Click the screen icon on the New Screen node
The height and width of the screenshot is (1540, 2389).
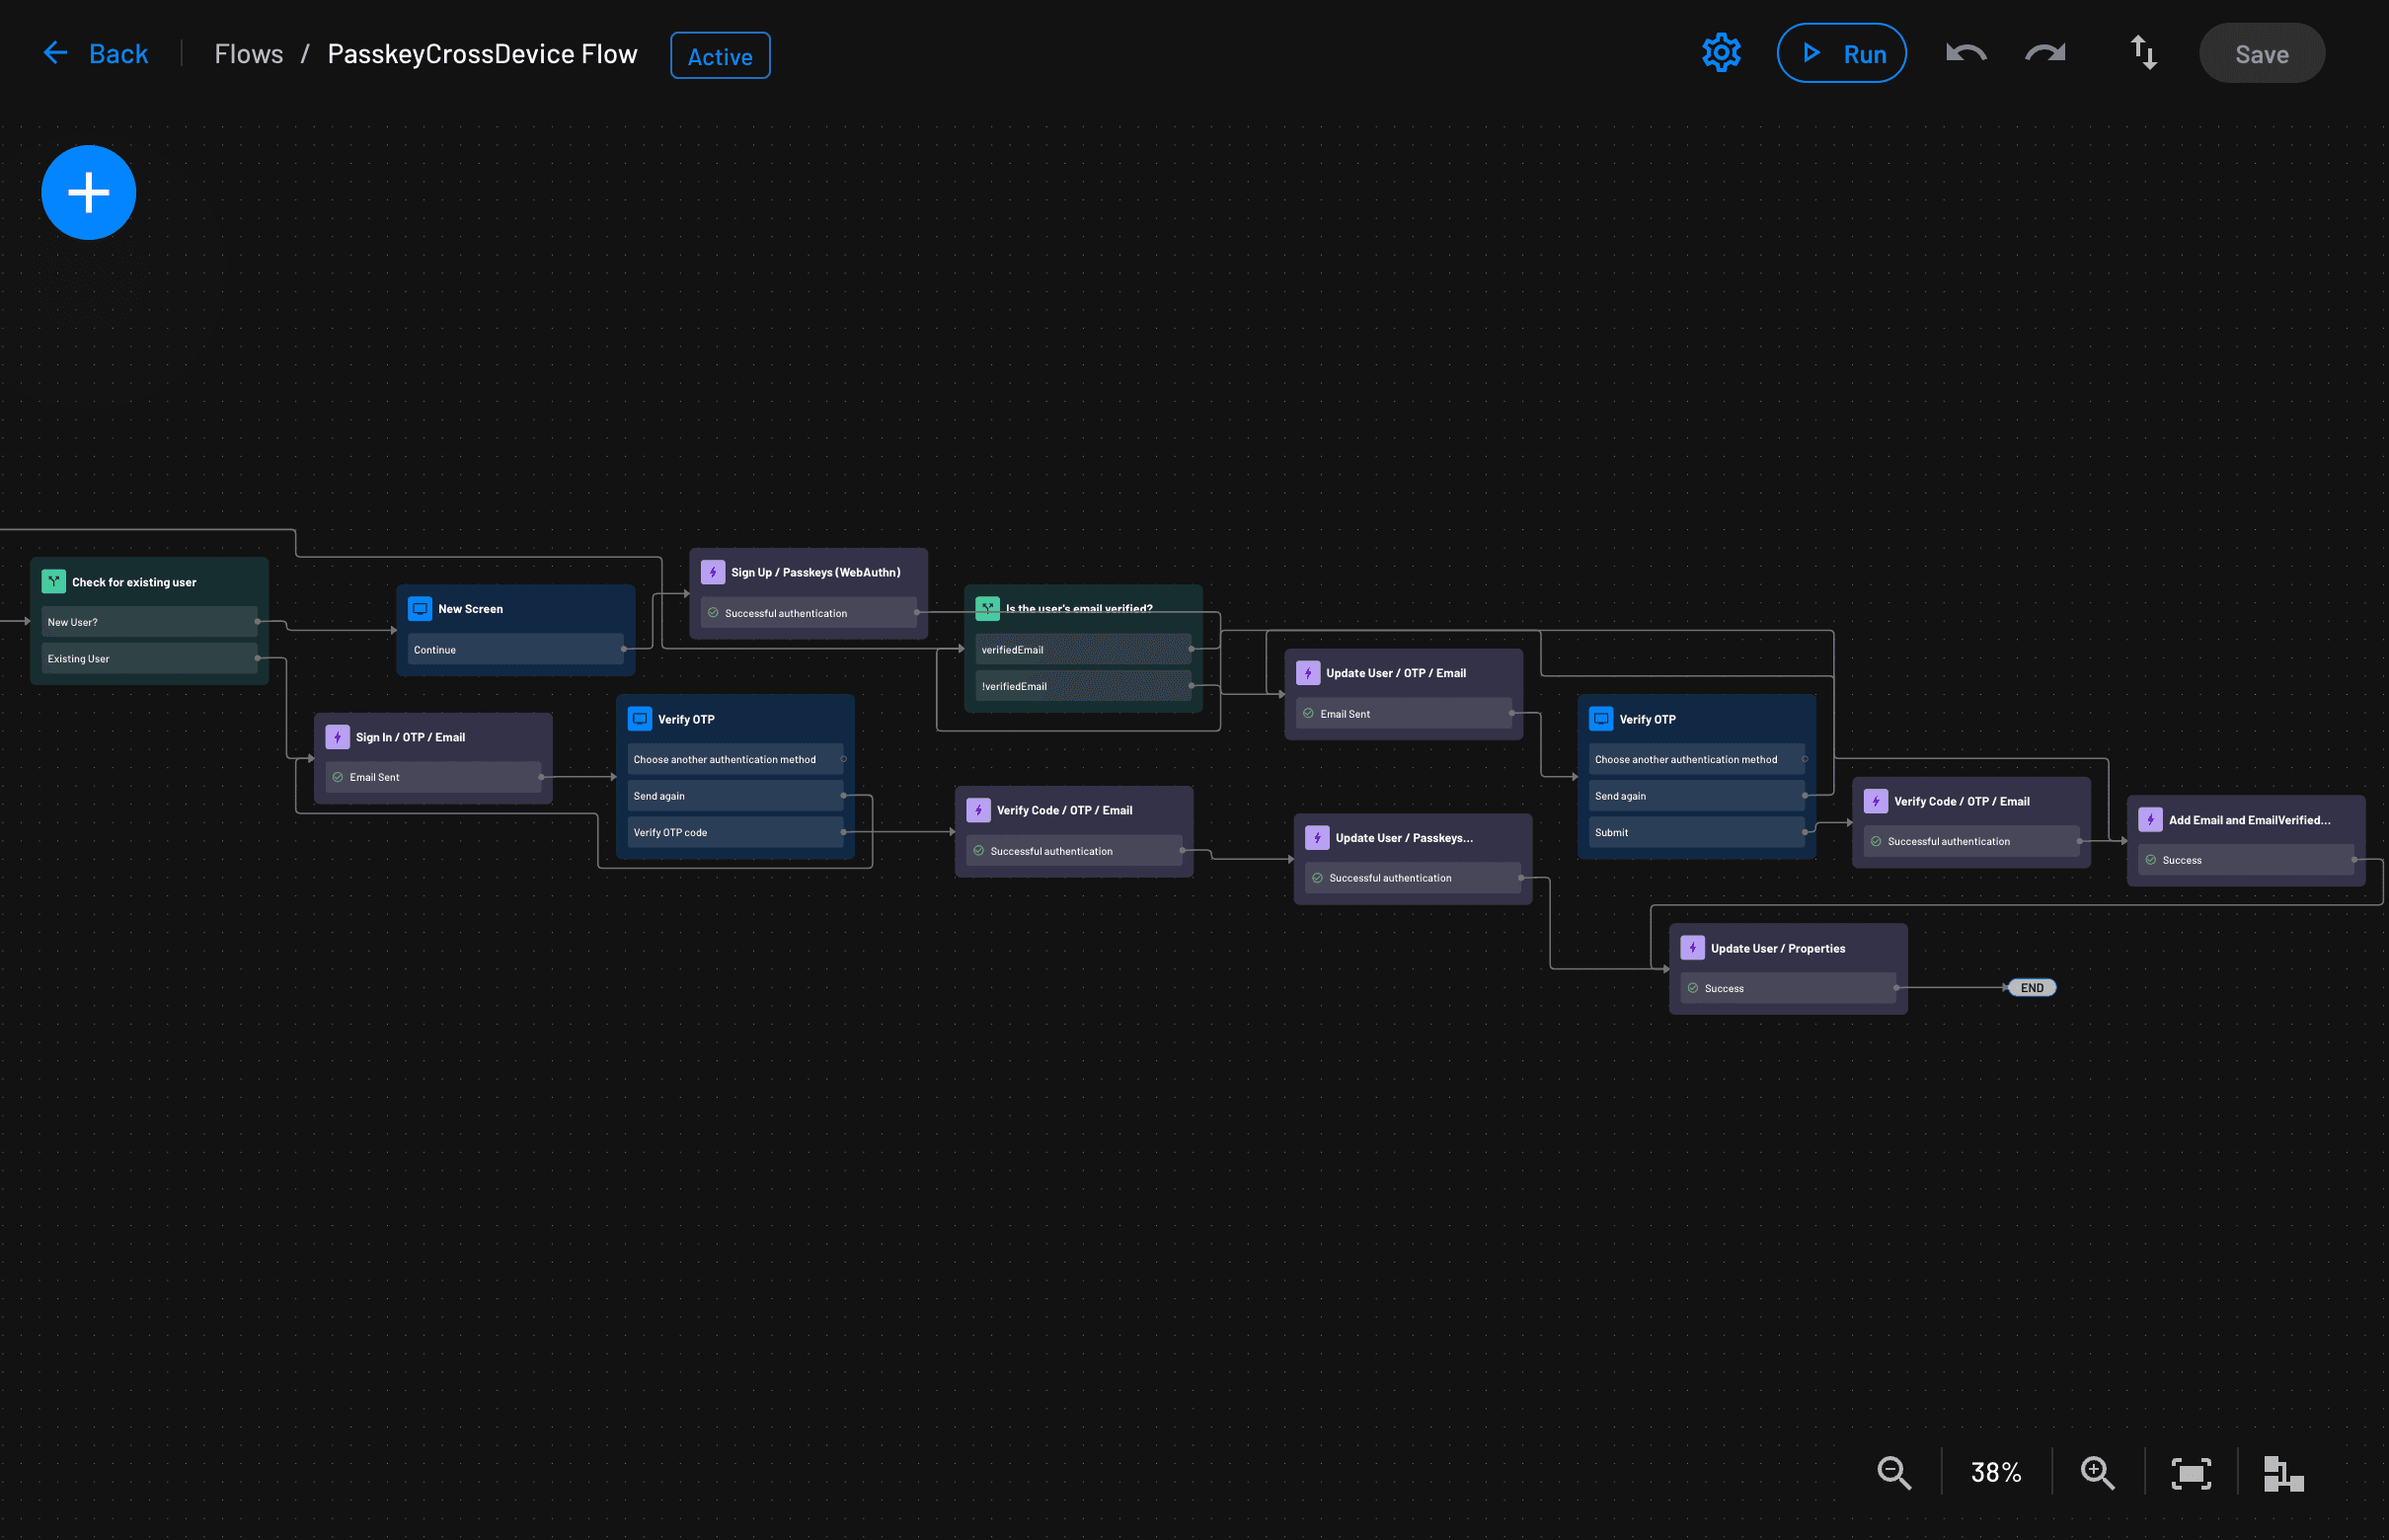419,608
